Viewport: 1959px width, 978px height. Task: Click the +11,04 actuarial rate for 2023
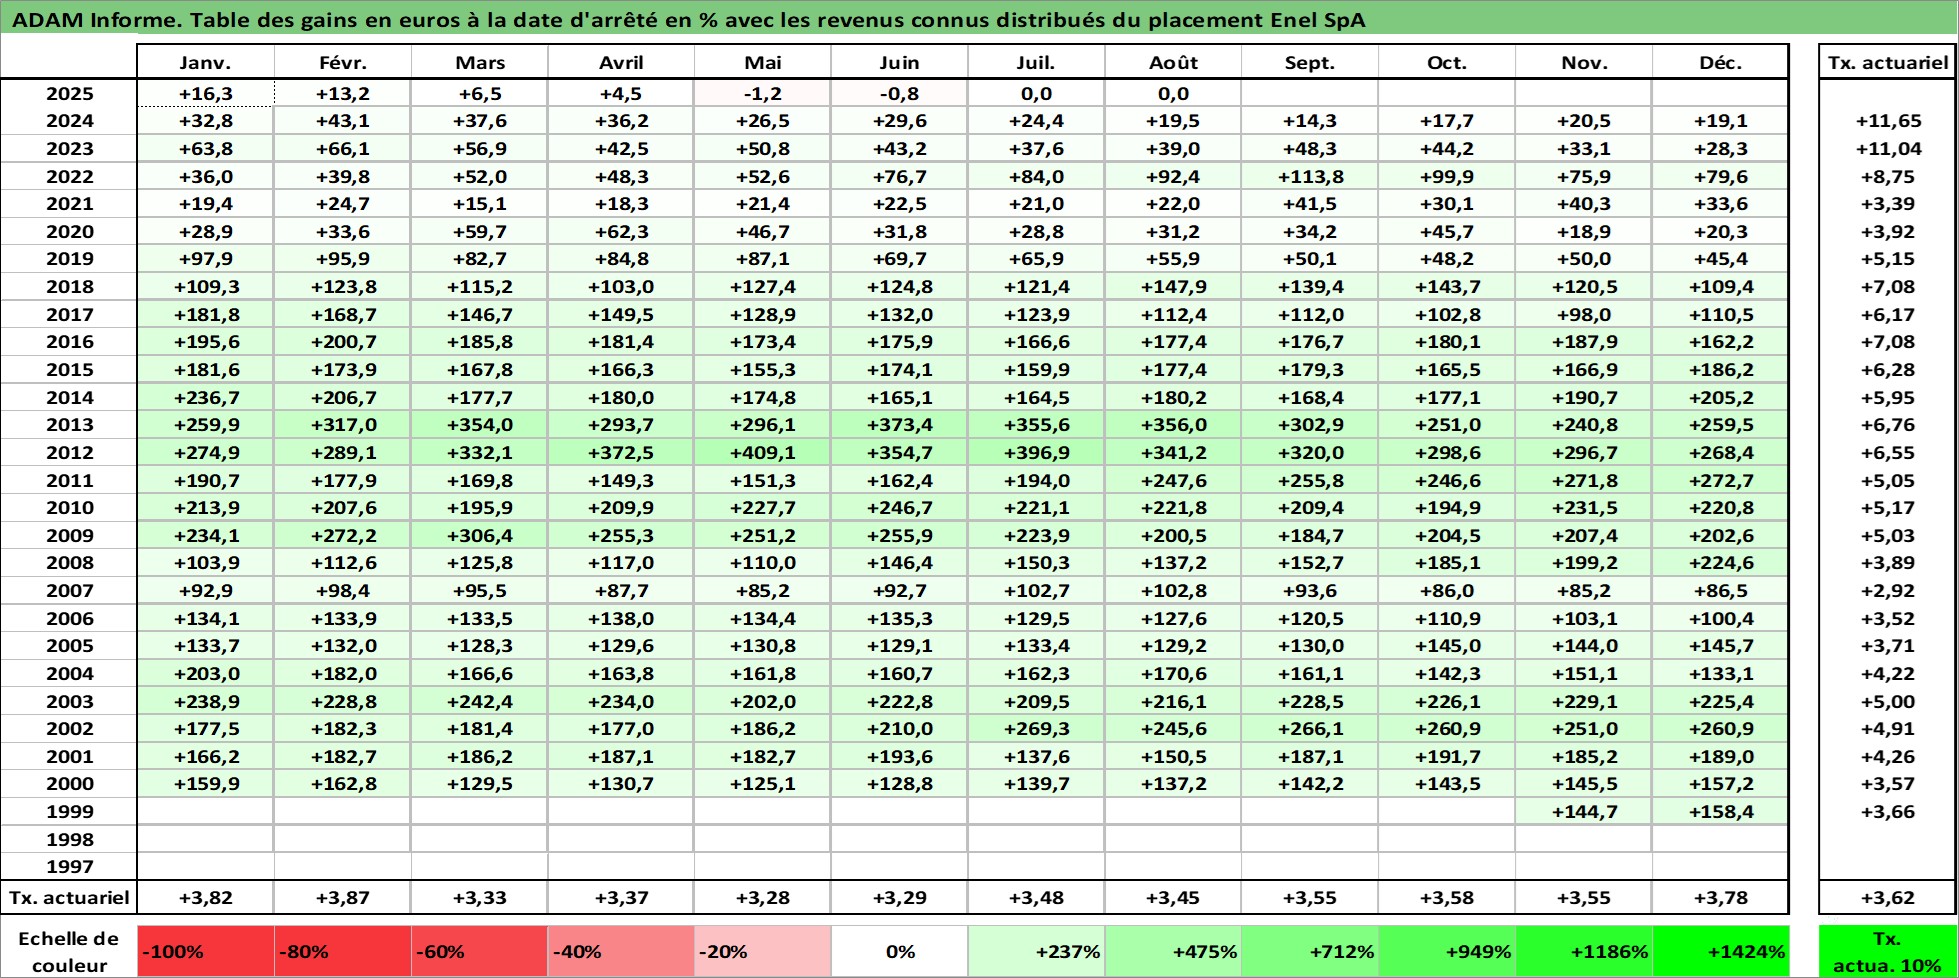click(1887, 148)
